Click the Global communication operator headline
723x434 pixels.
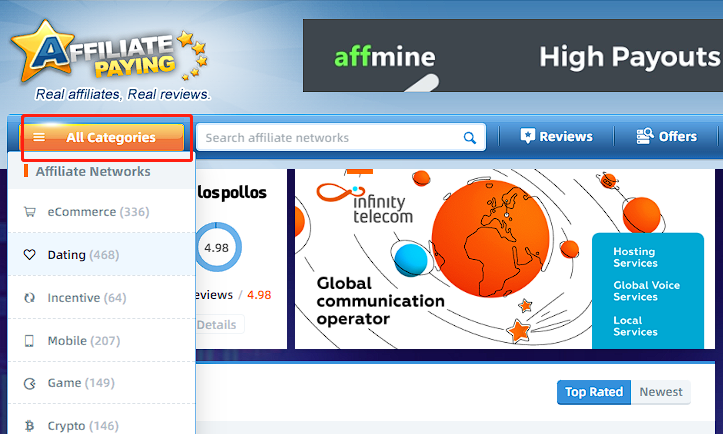pyautogui.click(x=380, y=301)
